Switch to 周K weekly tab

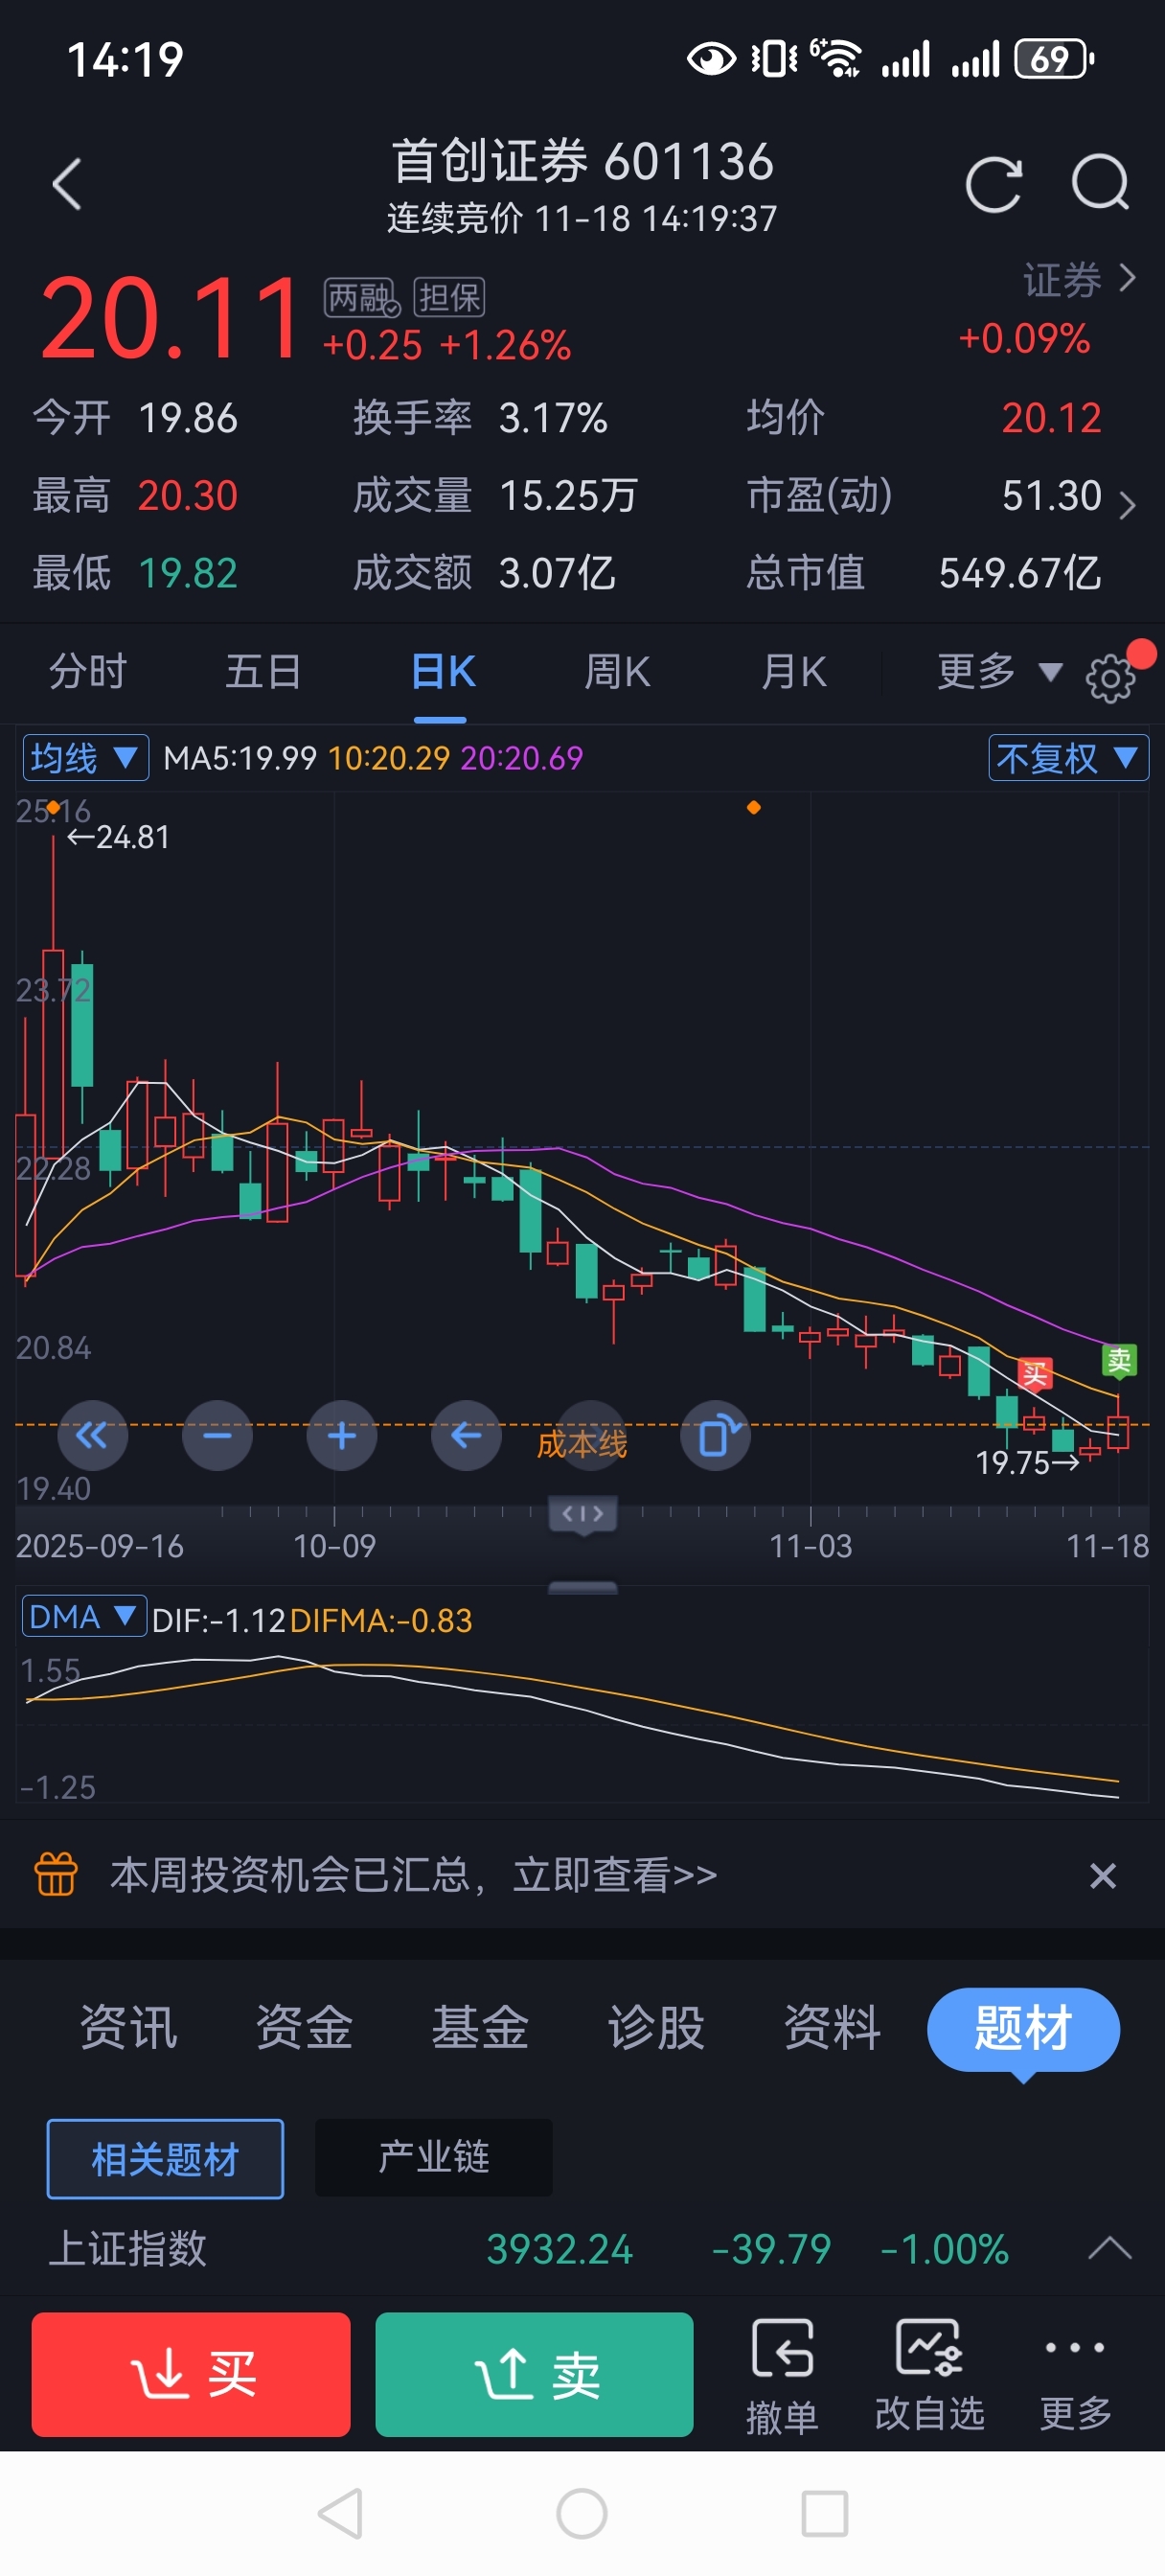[x=617, y=671]
